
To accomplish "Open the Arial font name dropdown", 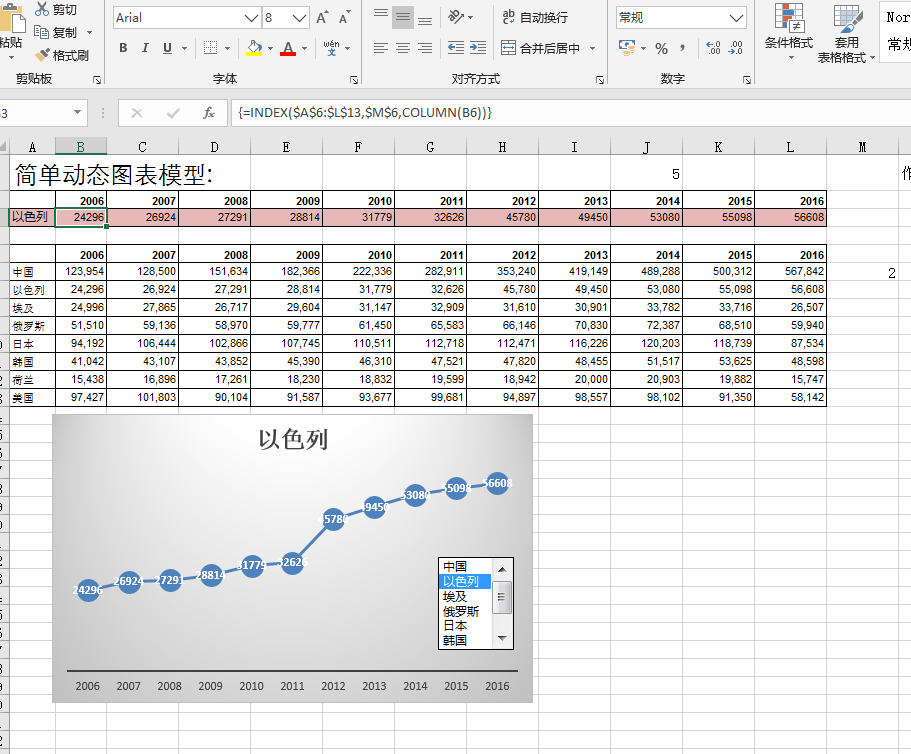I will tap(251, 18).
